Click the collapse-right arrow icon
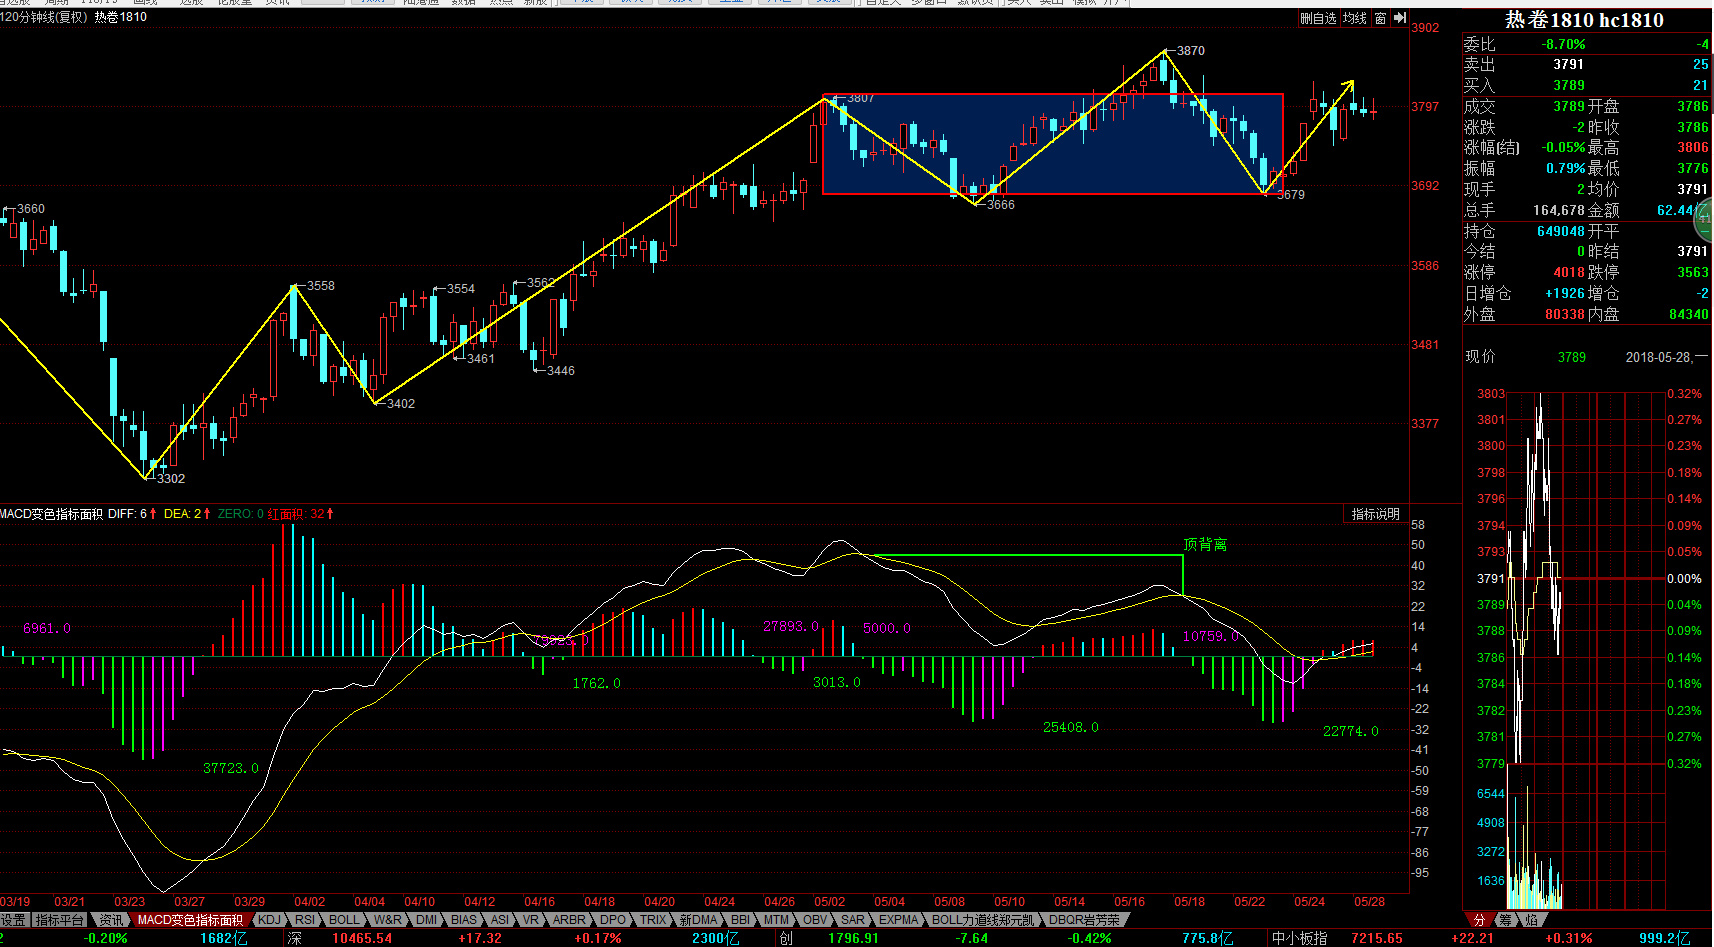1714x947 pixels. (1400, 18)
